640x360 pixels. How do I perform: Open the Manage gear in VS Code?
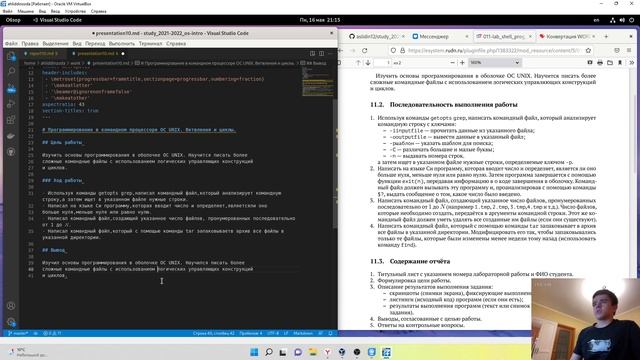coord(11,322)
